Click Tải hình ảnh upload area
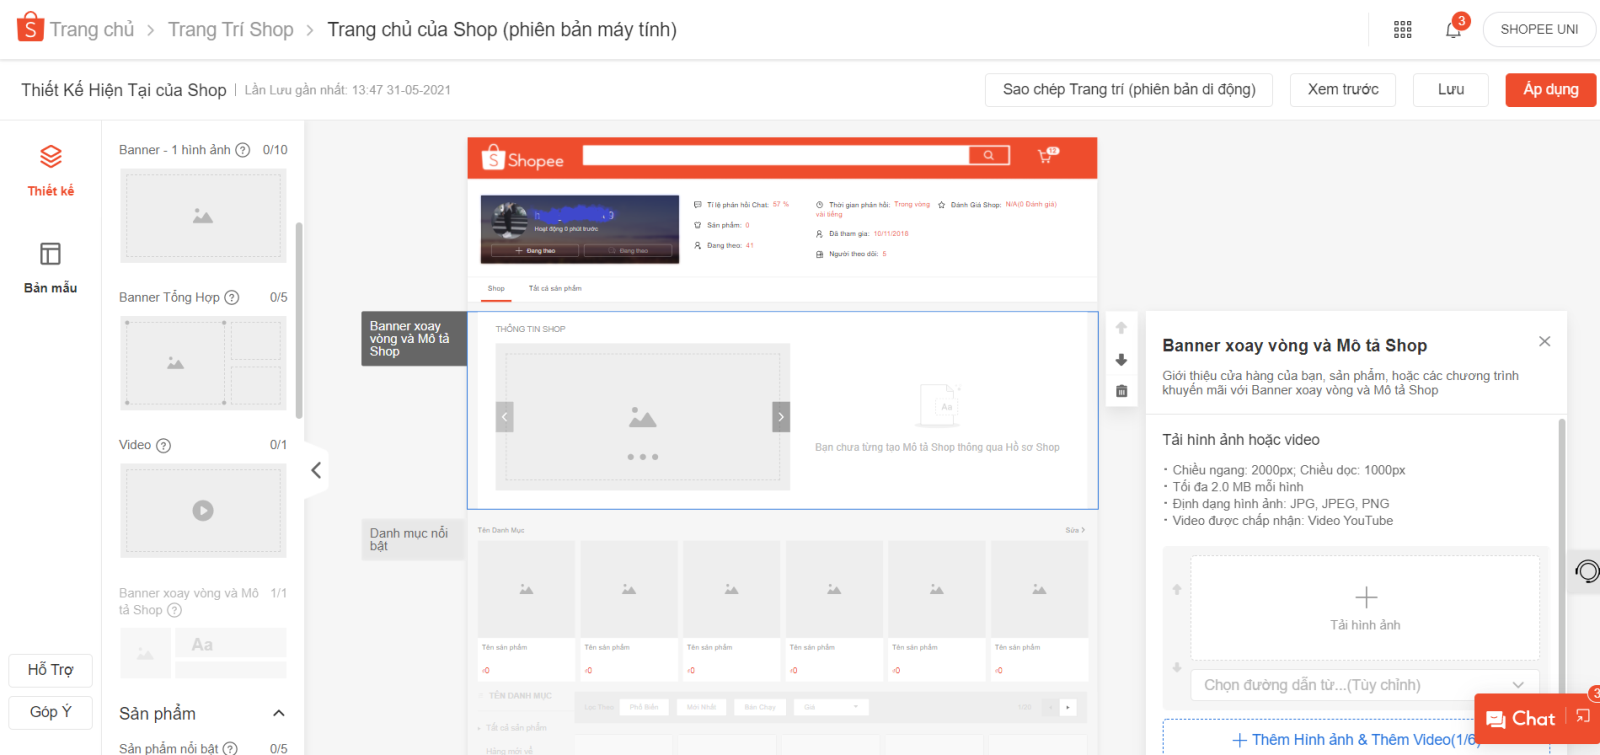The image size is (1600, 755). point(1365,608)
